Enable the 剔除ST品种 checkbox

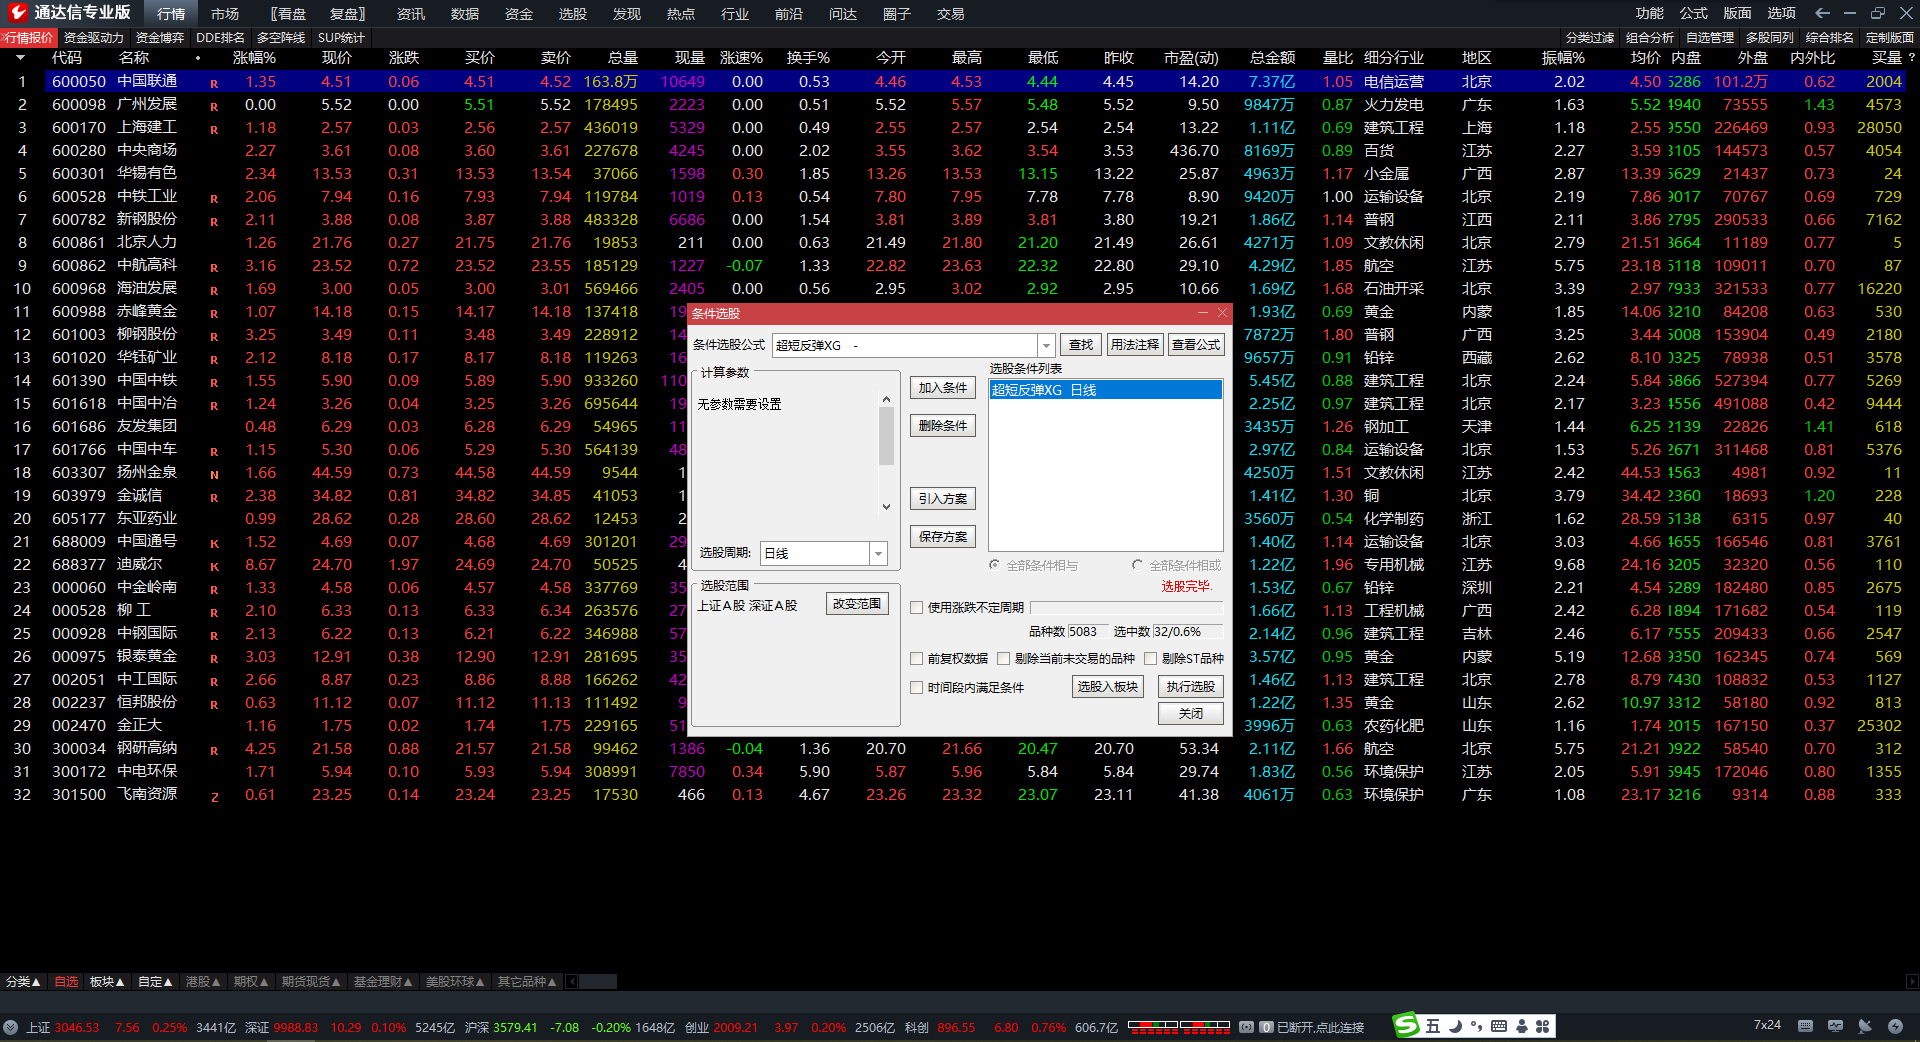pyautogui.click(x=1150, y=659)
